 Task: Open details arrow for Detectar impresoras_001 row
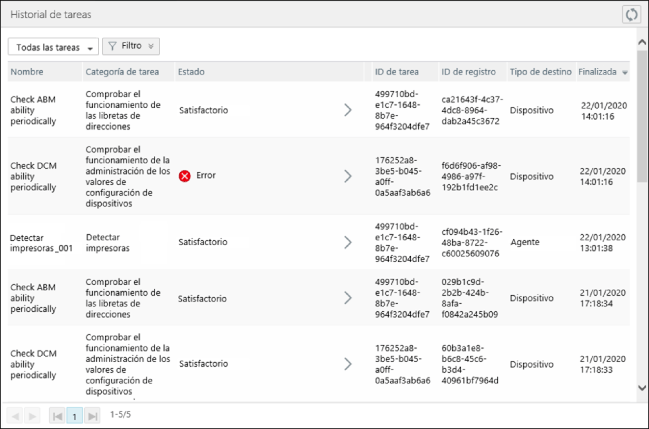(348, 242)
